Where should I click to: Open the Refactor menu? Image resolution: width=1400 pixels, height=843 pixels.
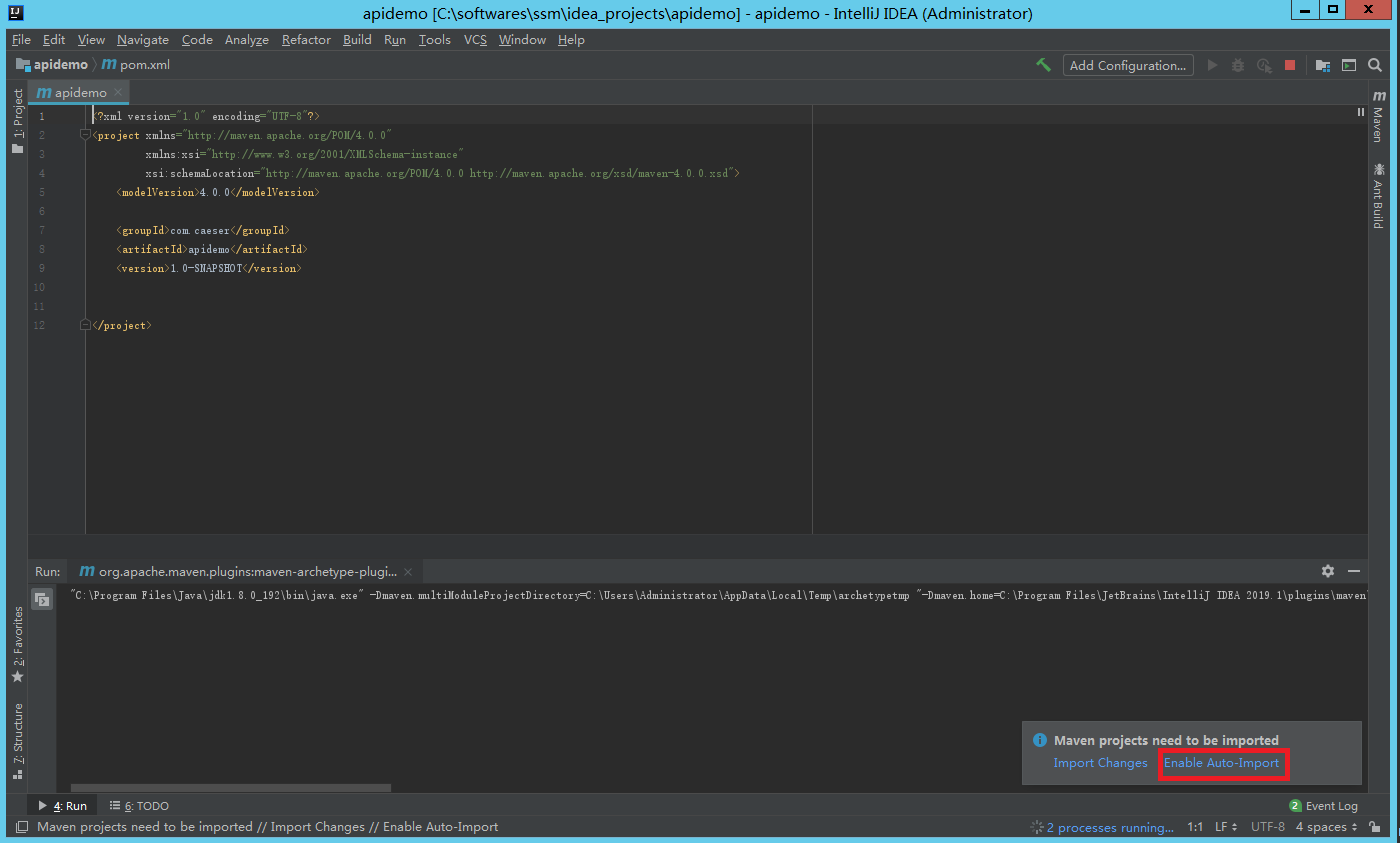pos(306,40)
